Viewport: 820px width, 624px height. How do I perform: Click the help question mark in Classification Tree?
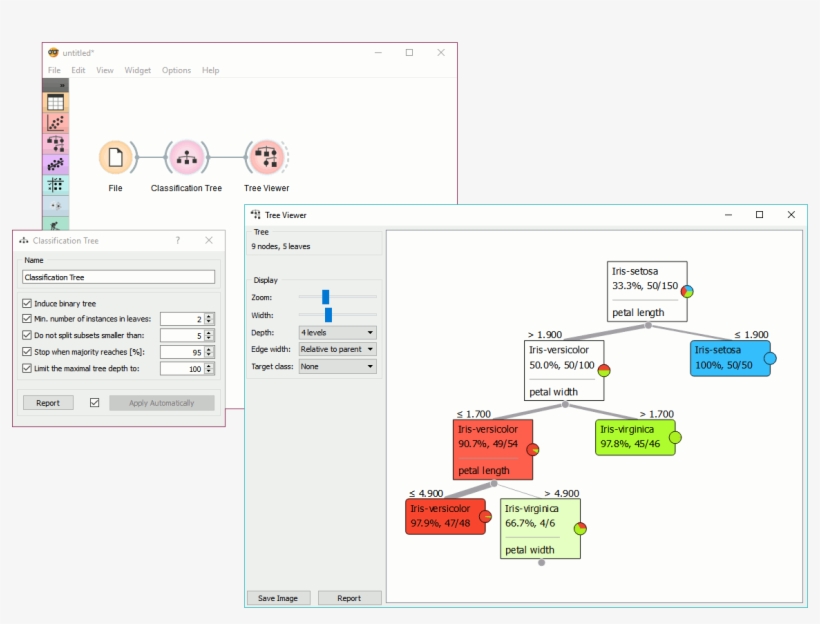(178, 241)
